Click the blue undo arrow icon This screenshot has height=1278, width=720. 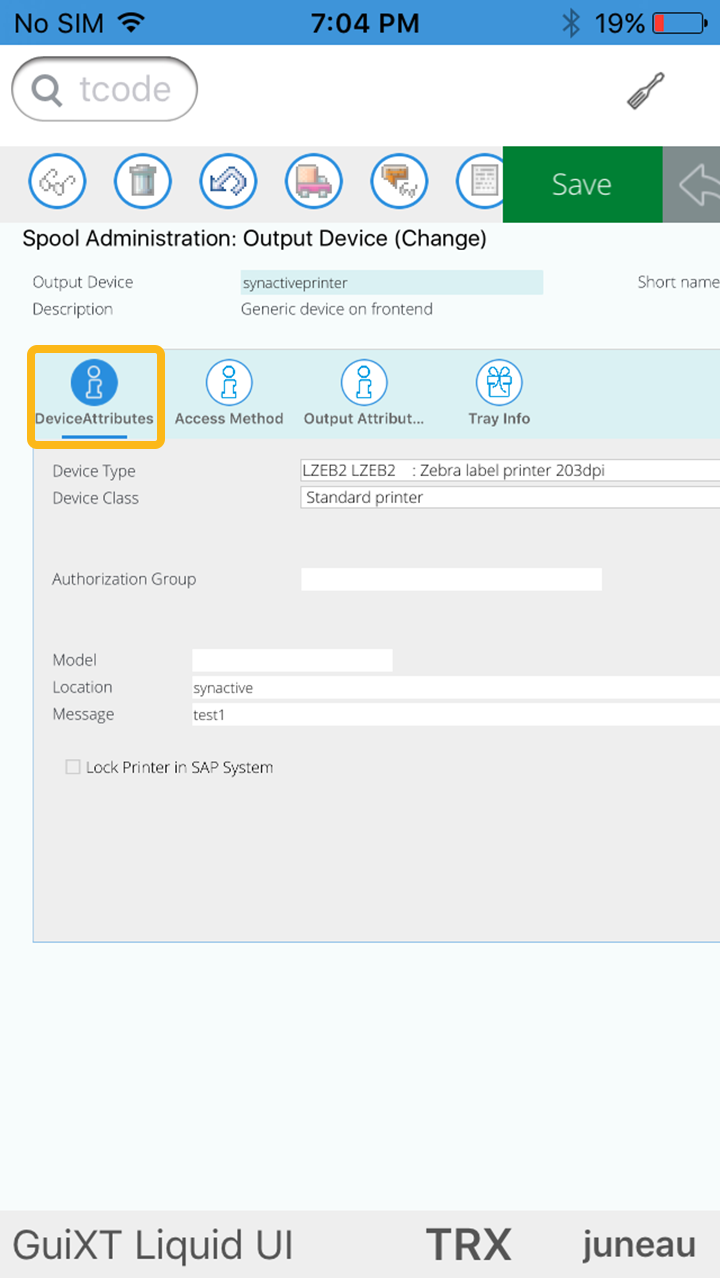(229, 183)
